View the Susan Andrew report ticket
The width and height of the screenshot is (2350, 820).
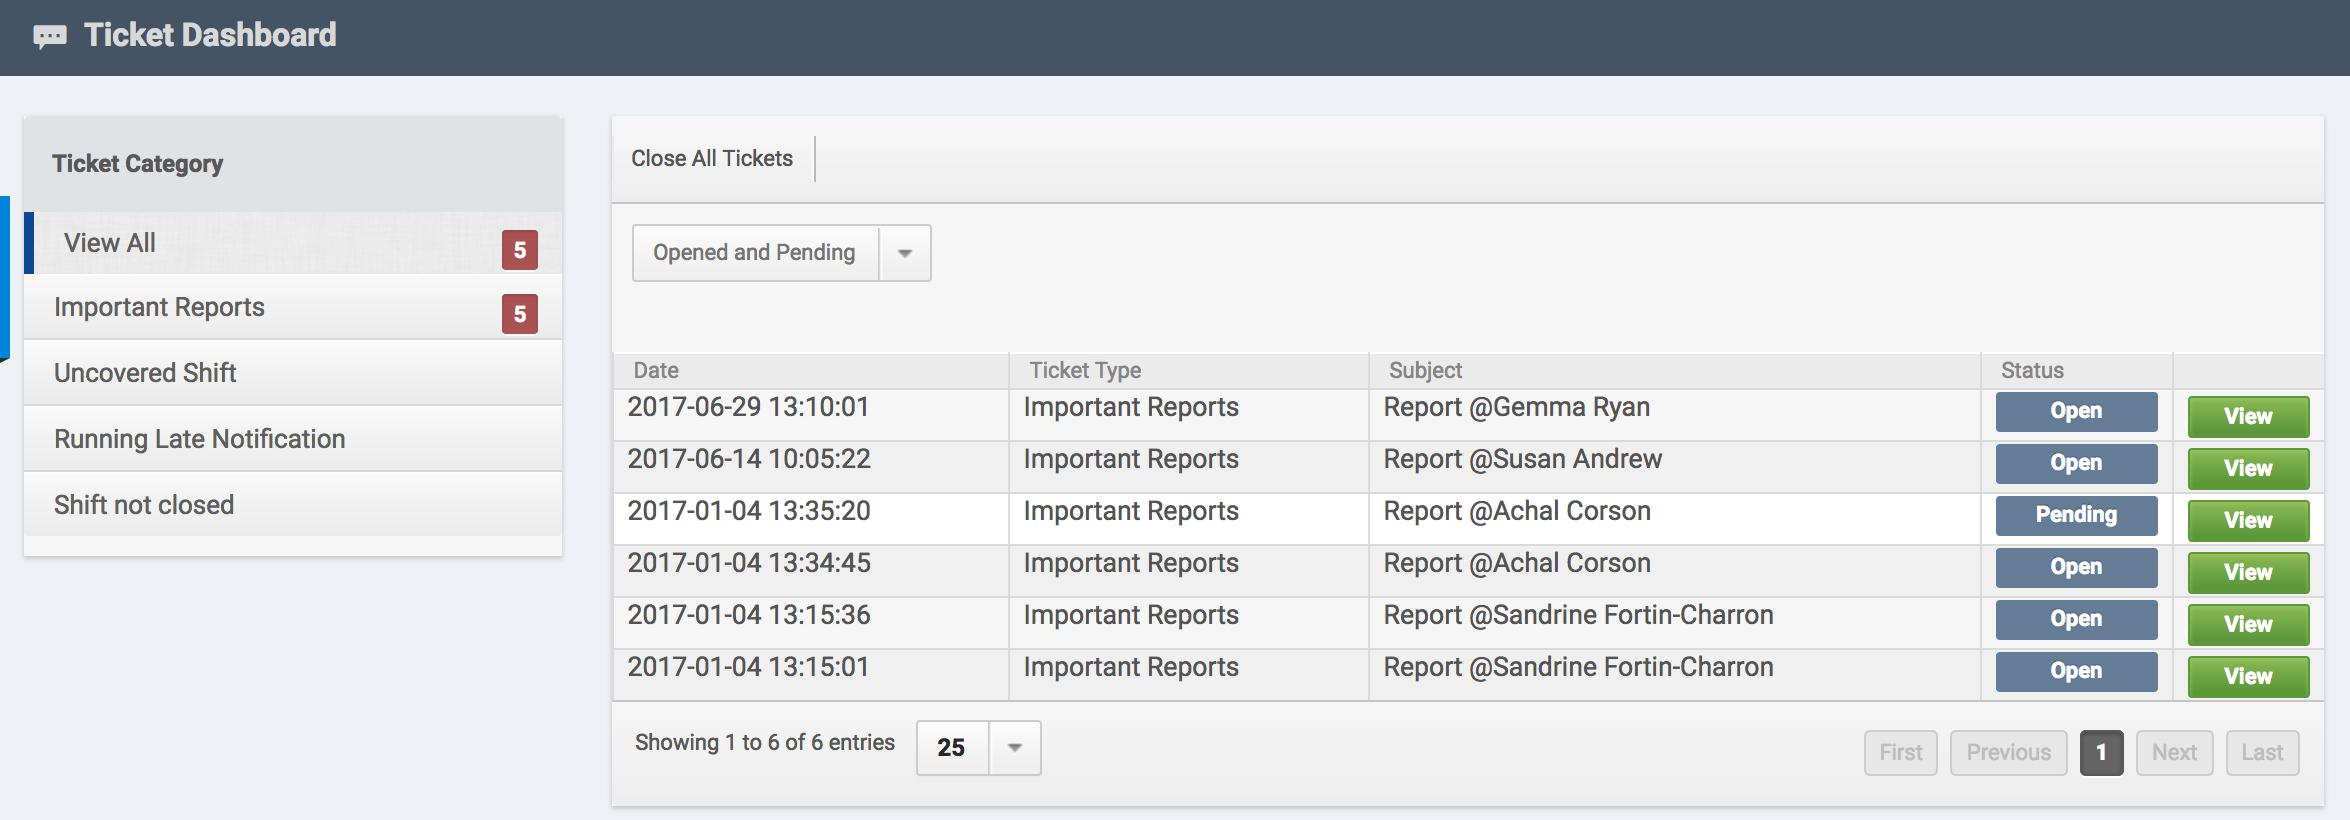[2248, 469]
